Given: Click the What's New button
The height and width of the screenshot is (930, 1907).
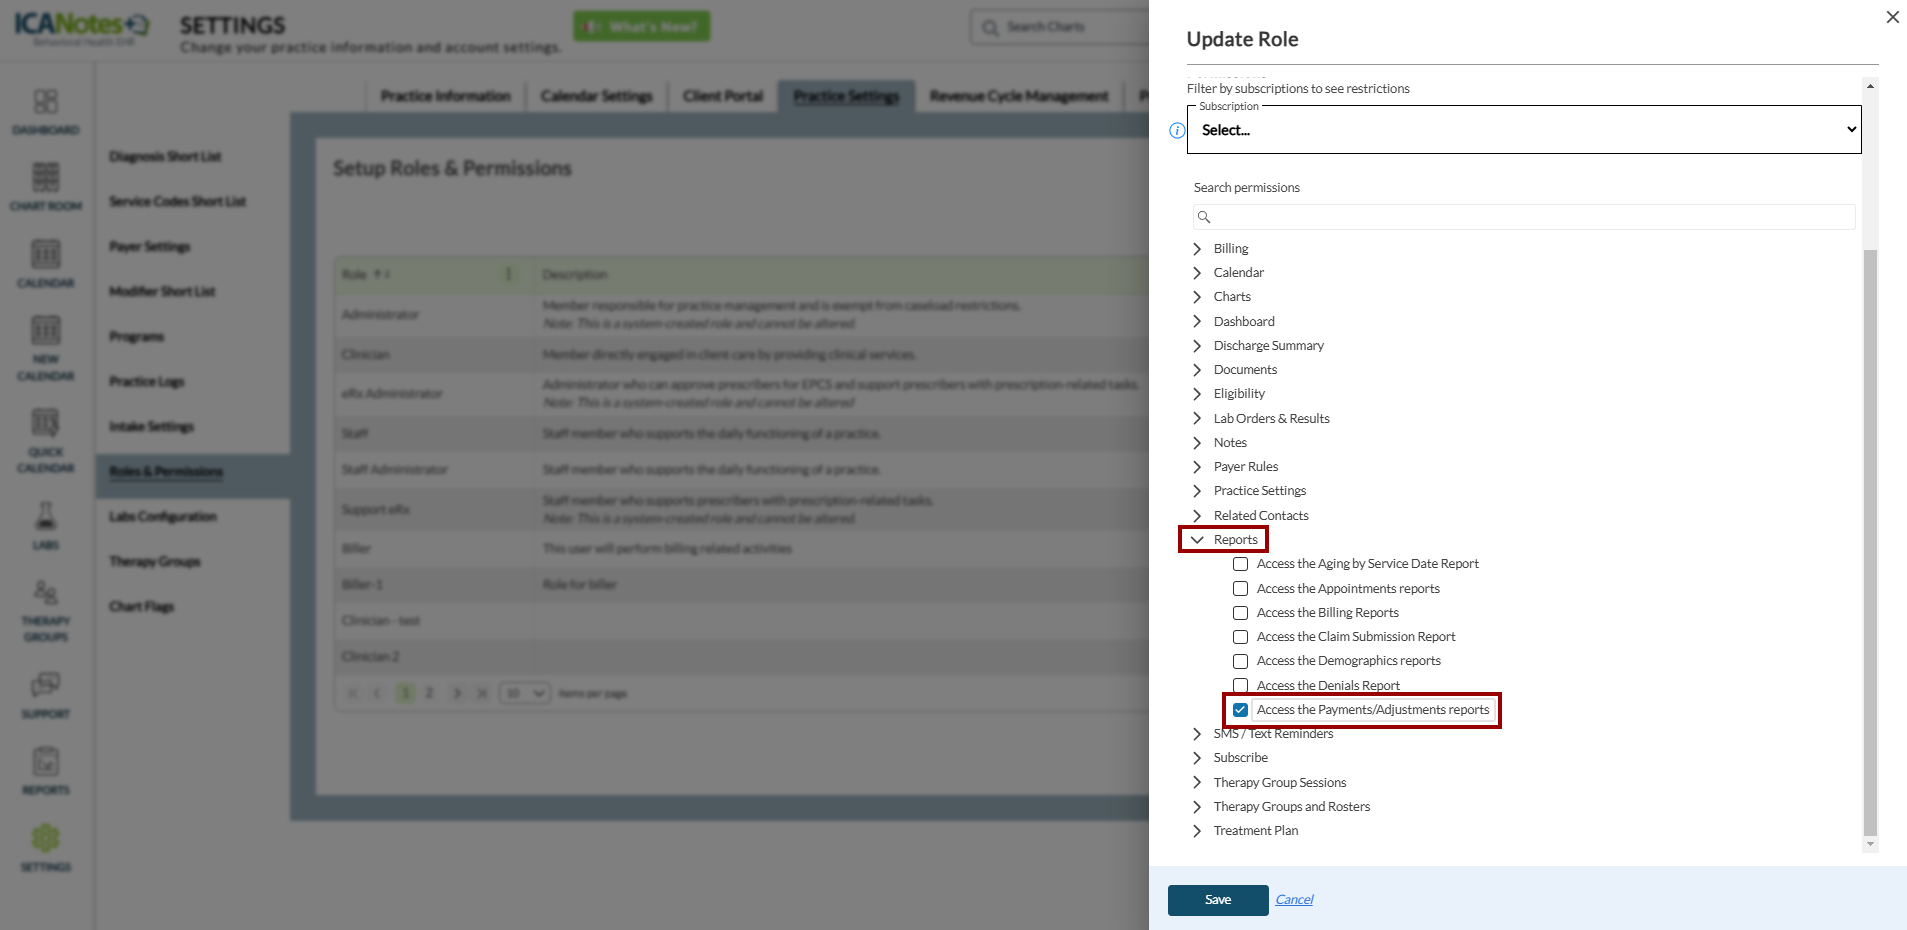Looking at the screenshot, I should coord(642,27).
